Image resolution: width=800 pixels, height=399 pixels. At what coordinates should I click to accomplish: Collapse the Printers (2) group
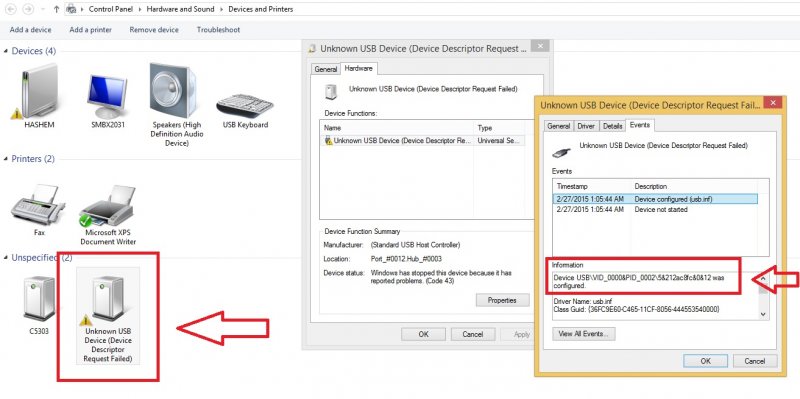pos(6,159)
